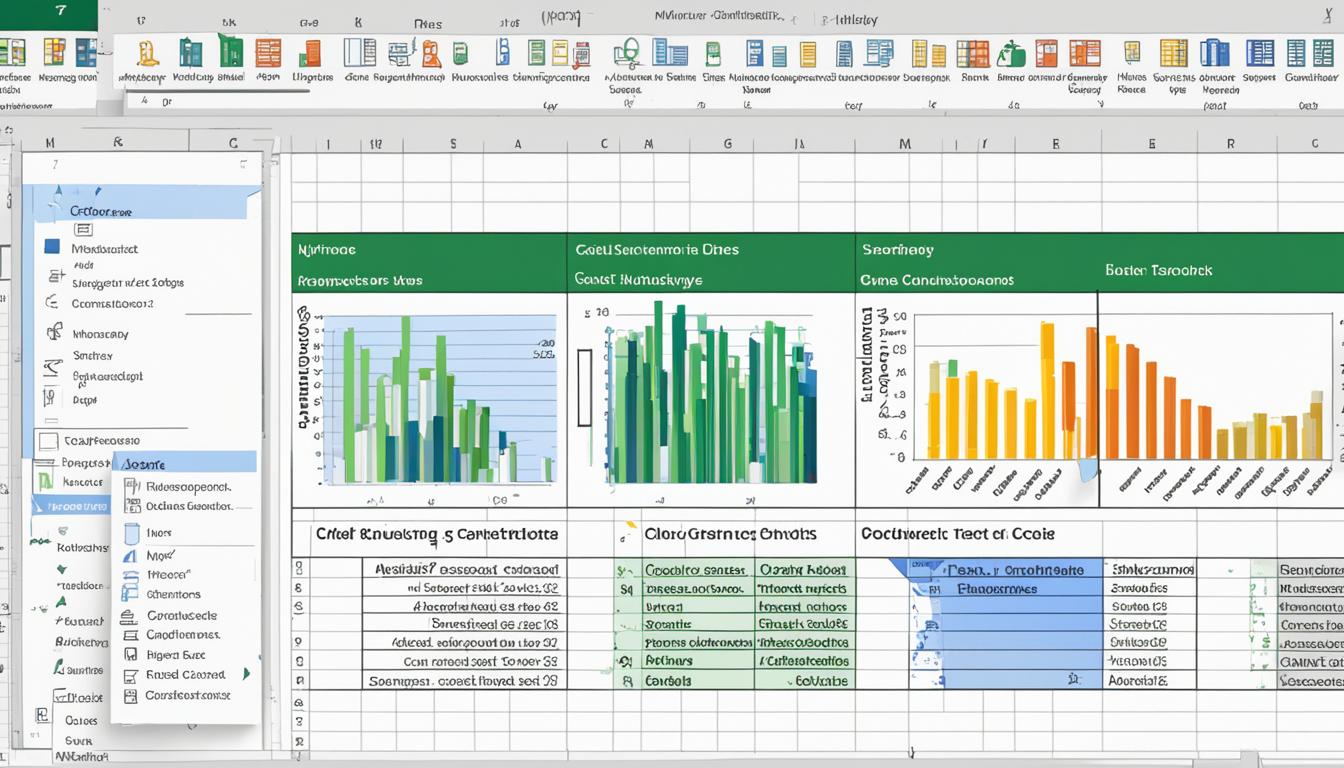Screen dimensions: 1344x768
Task: Click the tallest orange bar in the third chart
Action: tap(1047, 389)
